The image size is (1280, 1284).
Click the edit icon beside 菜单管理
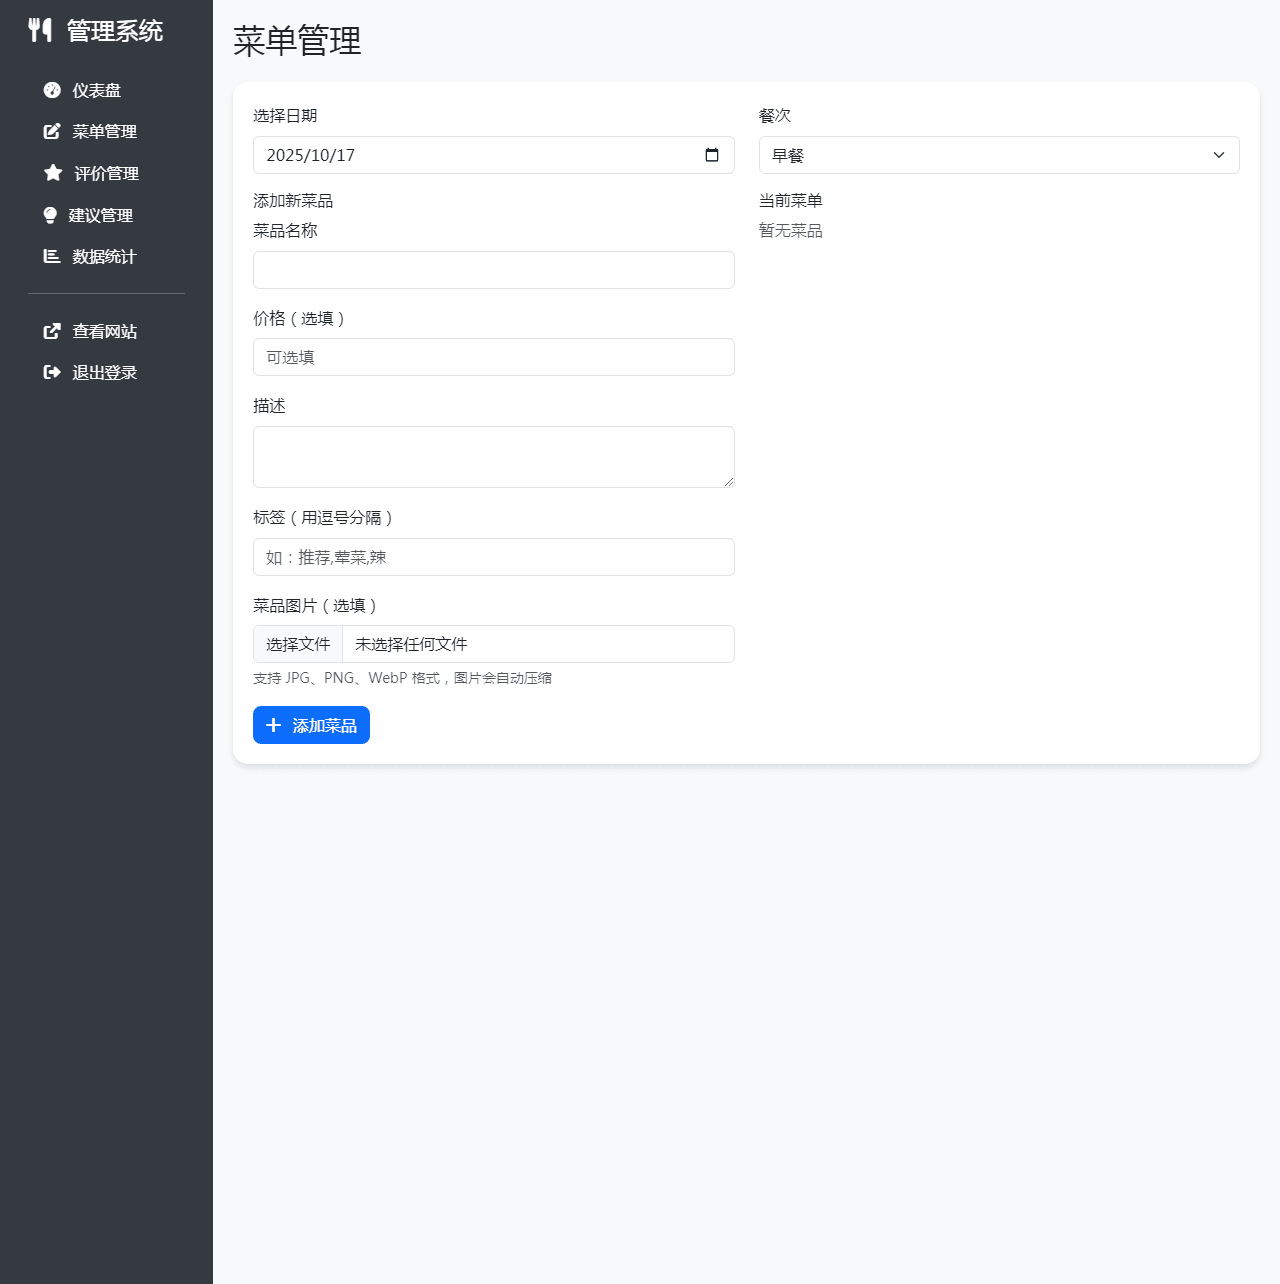[x=51, y=131]
